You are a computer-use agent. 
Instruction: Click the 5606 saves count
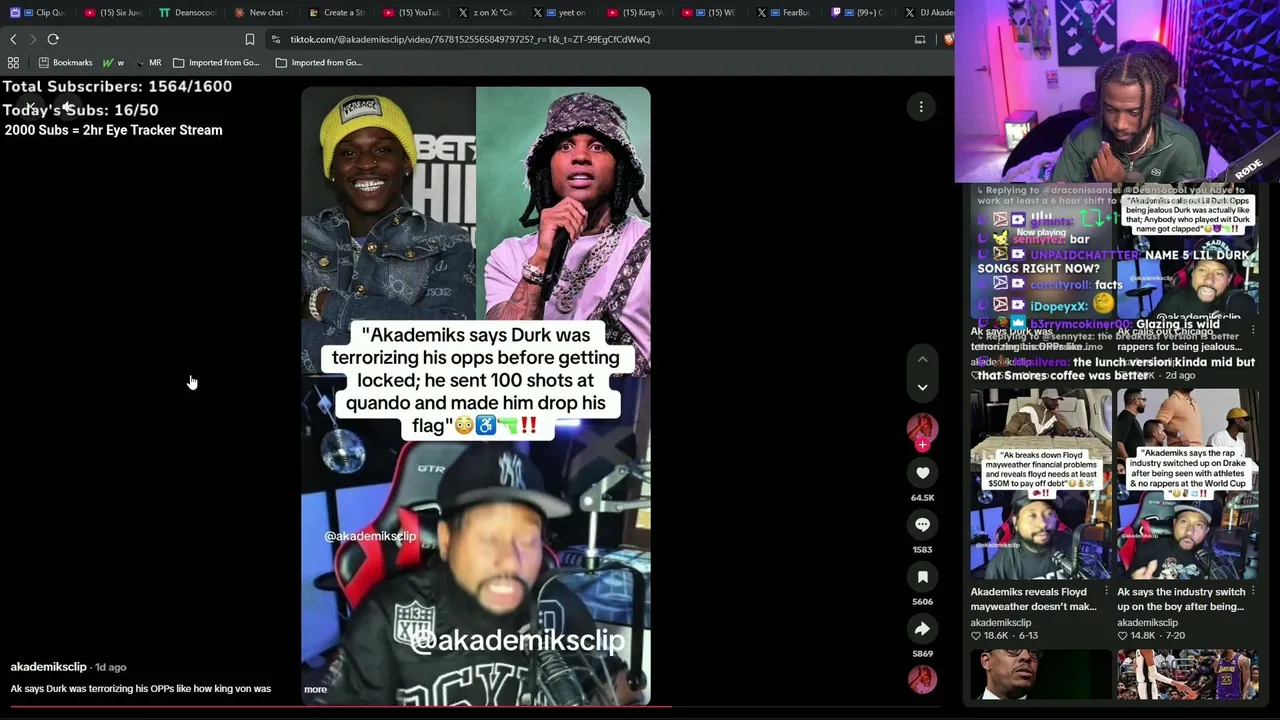pos(922,602)
